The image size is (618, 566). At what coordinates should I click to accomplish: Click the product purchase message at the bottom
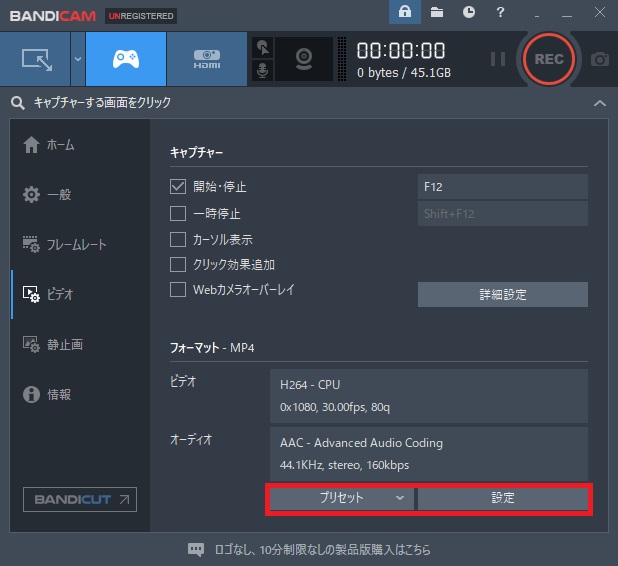click(322, 549)
